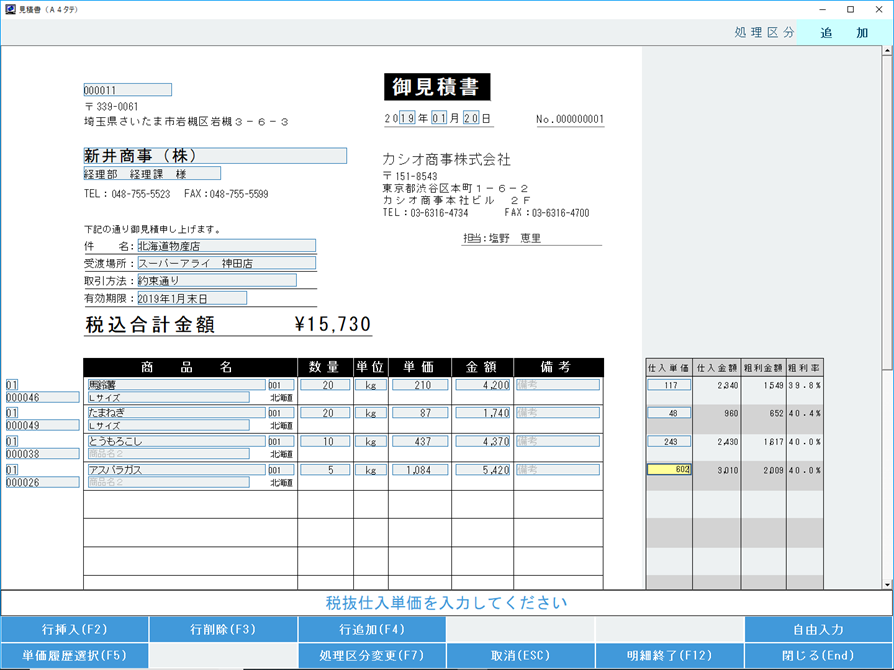894x670 pixels.
Task: Click 処理区分変更(F7) button
Action: pyautogui.click(x=372, y=656)
